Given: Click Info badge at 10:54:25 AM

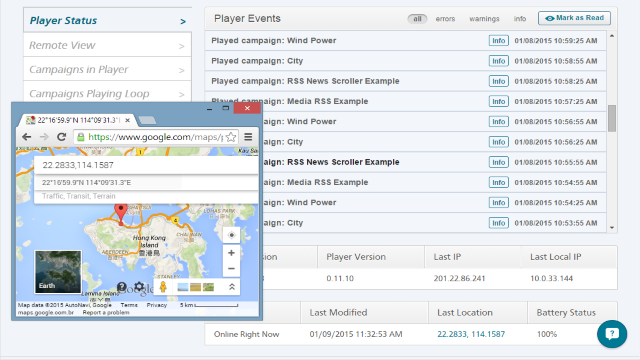Looking at the screenshot, I should tap(498, 202).
